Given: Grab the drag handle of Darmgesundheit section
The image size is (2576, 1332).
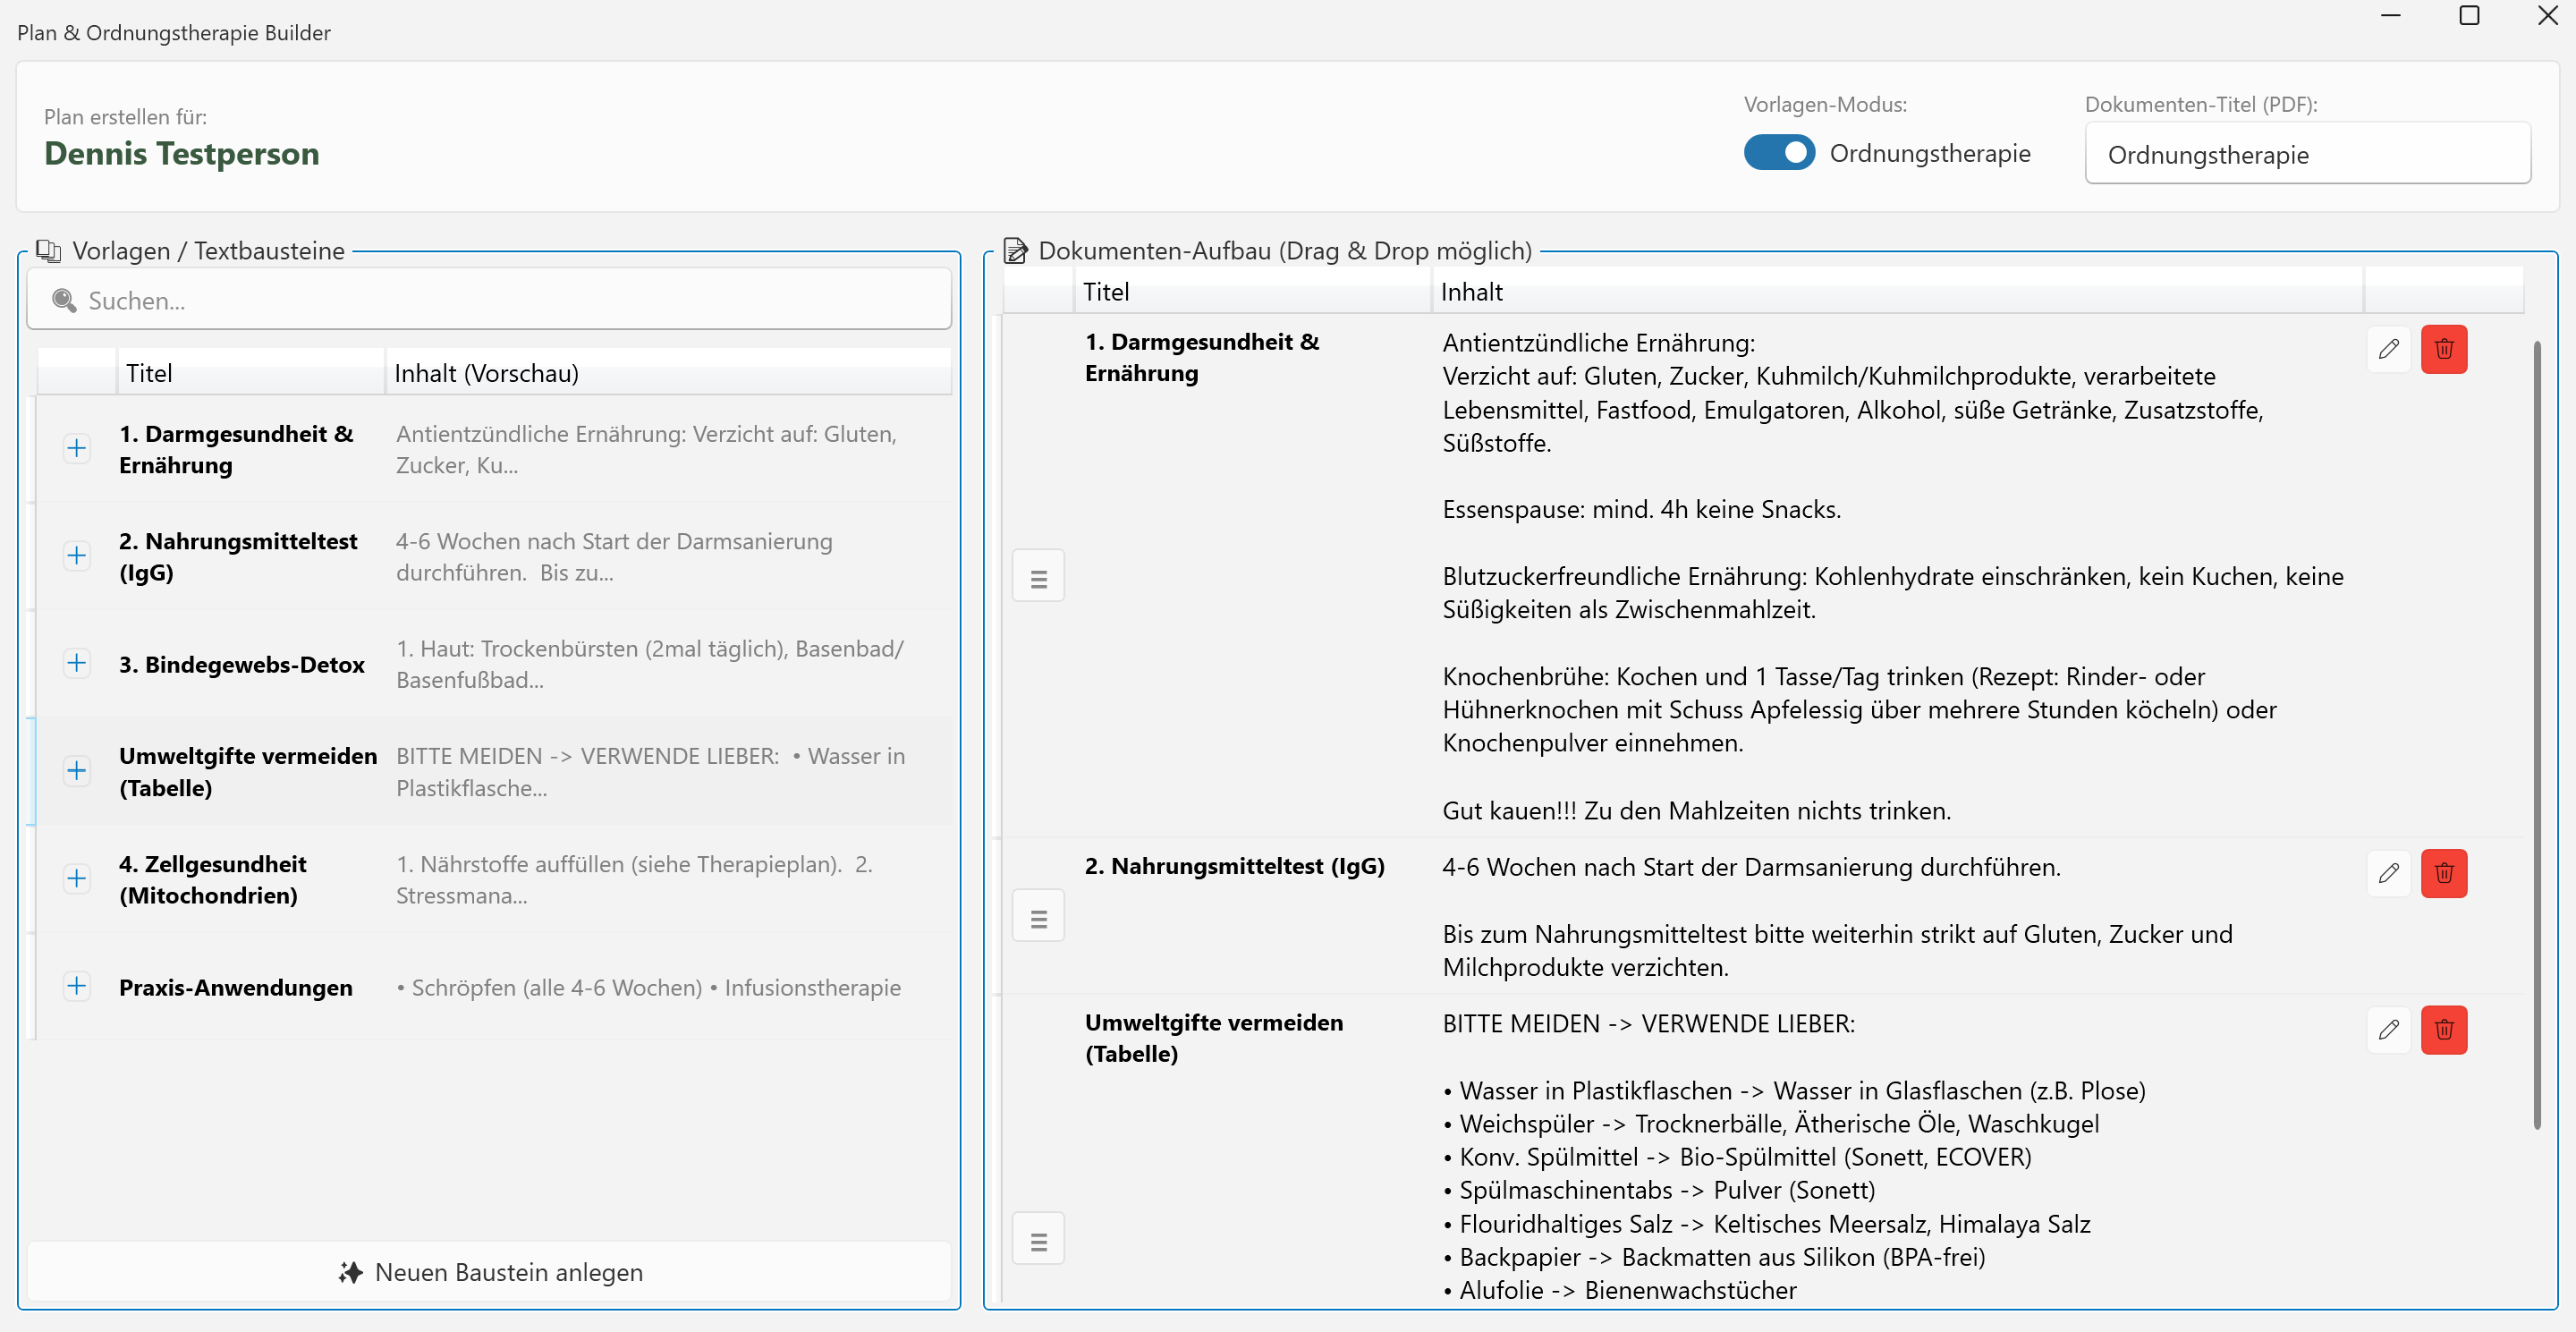Looking at the screenshot, I should point(1038,575).
